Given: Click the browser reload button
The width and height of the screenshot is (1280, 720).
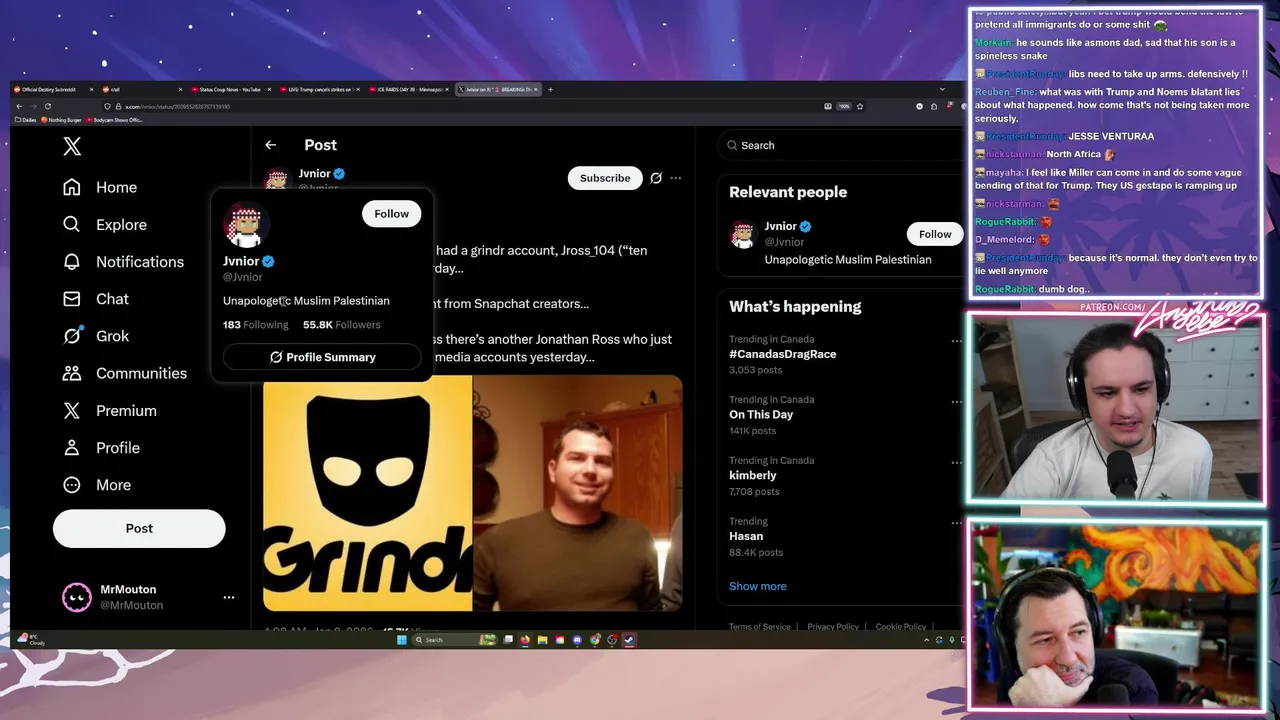Looking at the screenshot, I should (47, 106).
